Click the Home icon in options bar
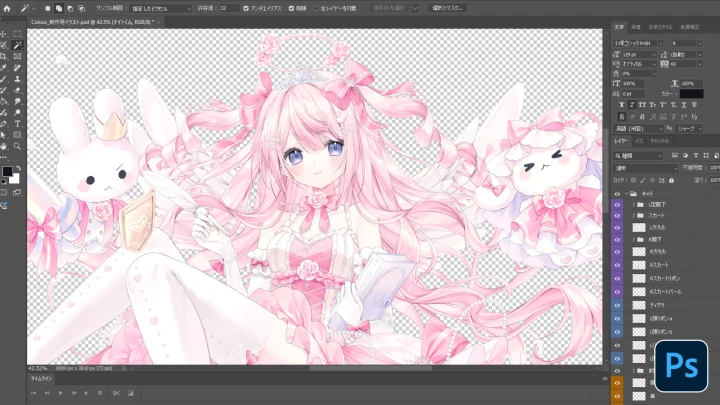This screenshot has width=720, height=405. pyautogui.click(x=7, y=8)
